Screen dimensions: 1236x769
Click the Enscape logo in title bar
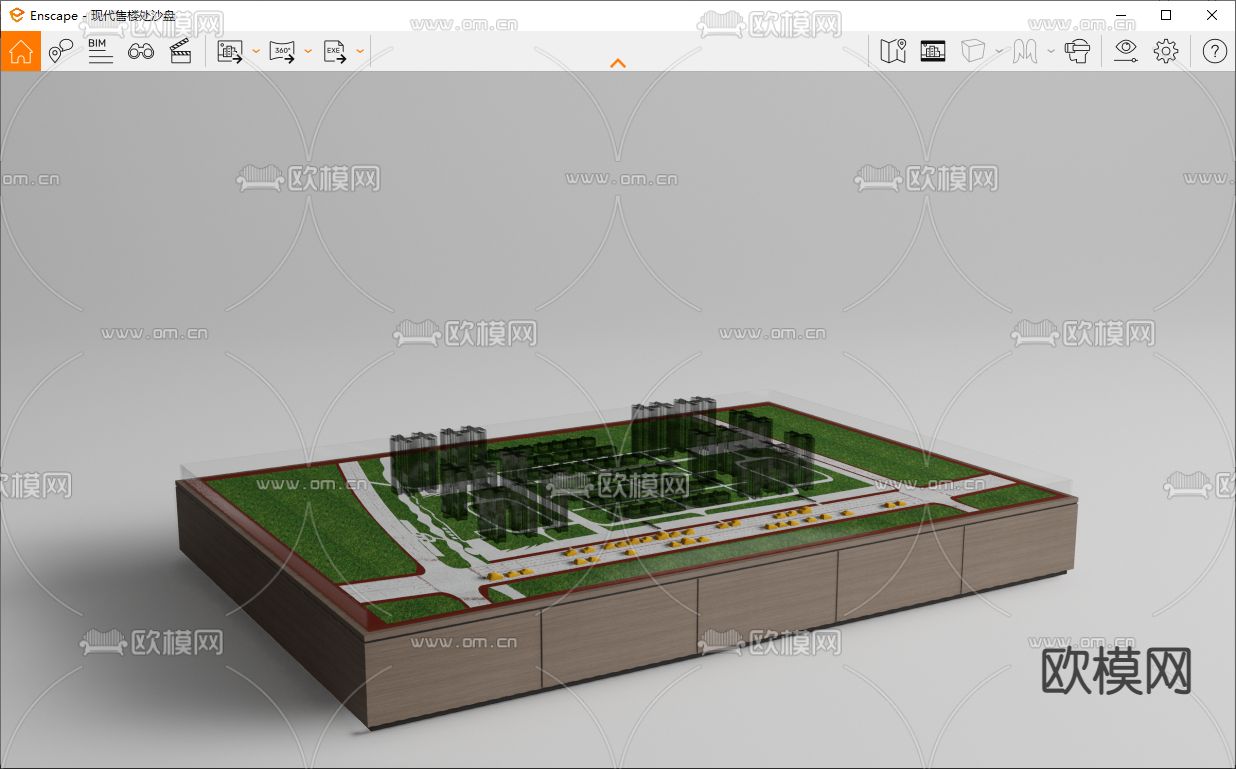coord(16,15)
